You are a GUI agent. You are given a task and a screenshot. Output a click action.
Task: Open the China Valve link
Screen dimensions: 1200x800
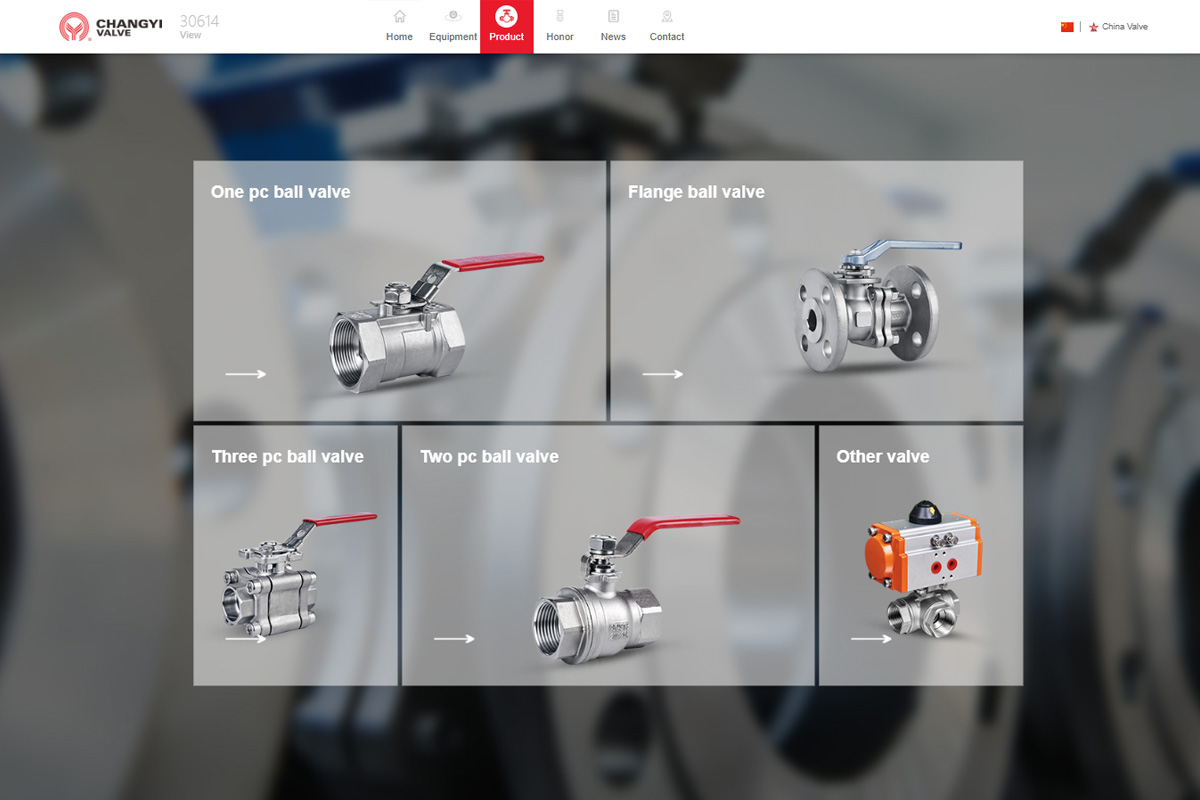tap(1124, 27)
